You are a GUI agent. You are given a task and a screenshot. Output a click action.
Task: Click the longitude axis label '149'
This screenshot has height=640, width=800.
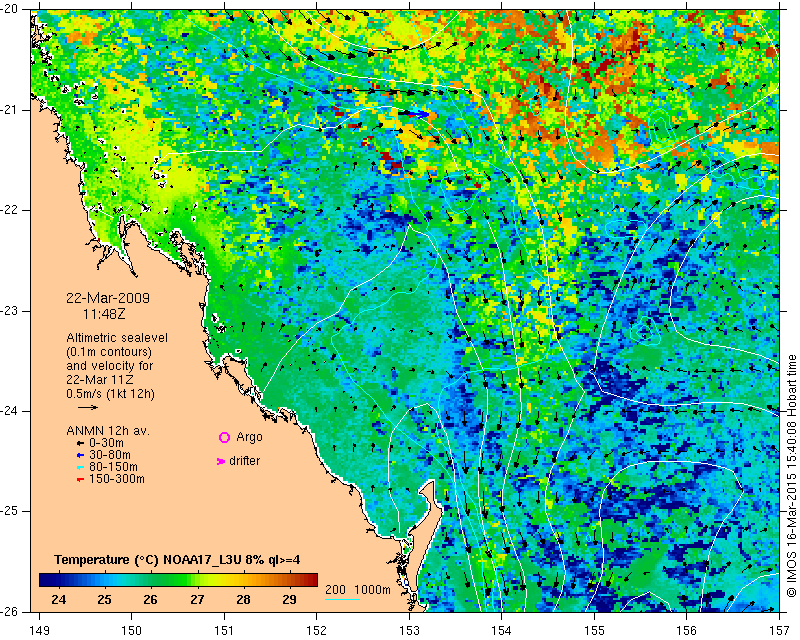click(x=40, y=631)
